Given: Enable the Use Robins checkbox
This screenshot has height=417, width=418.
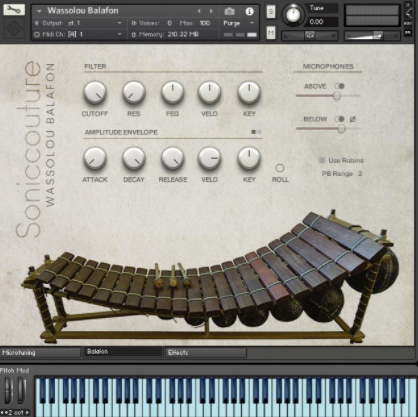Looking at the screenshot, I should tap(322, 160).
